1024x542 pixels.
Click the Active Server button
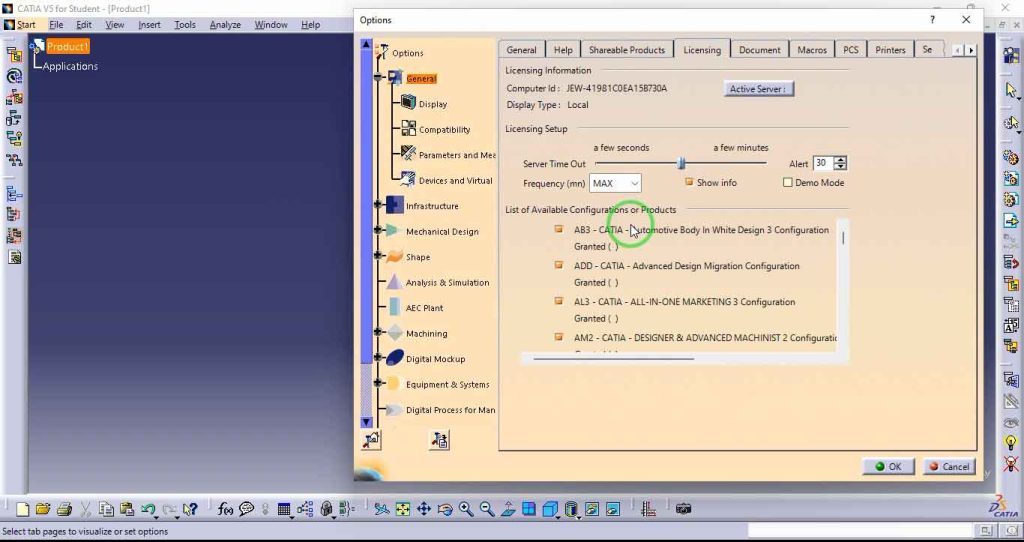tap(759, 89)
